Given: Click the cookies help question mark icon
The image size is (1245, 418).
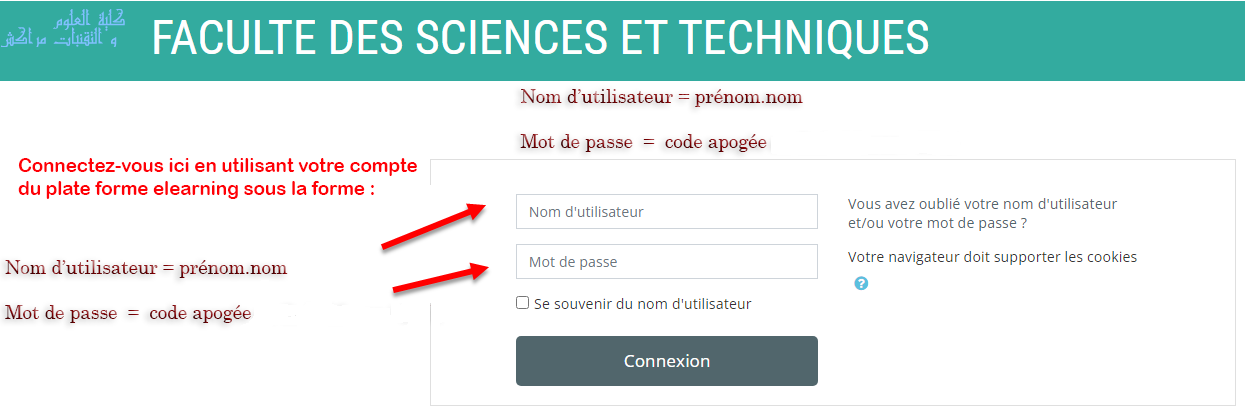Looking at the screenshot, I should click(861, 283).
